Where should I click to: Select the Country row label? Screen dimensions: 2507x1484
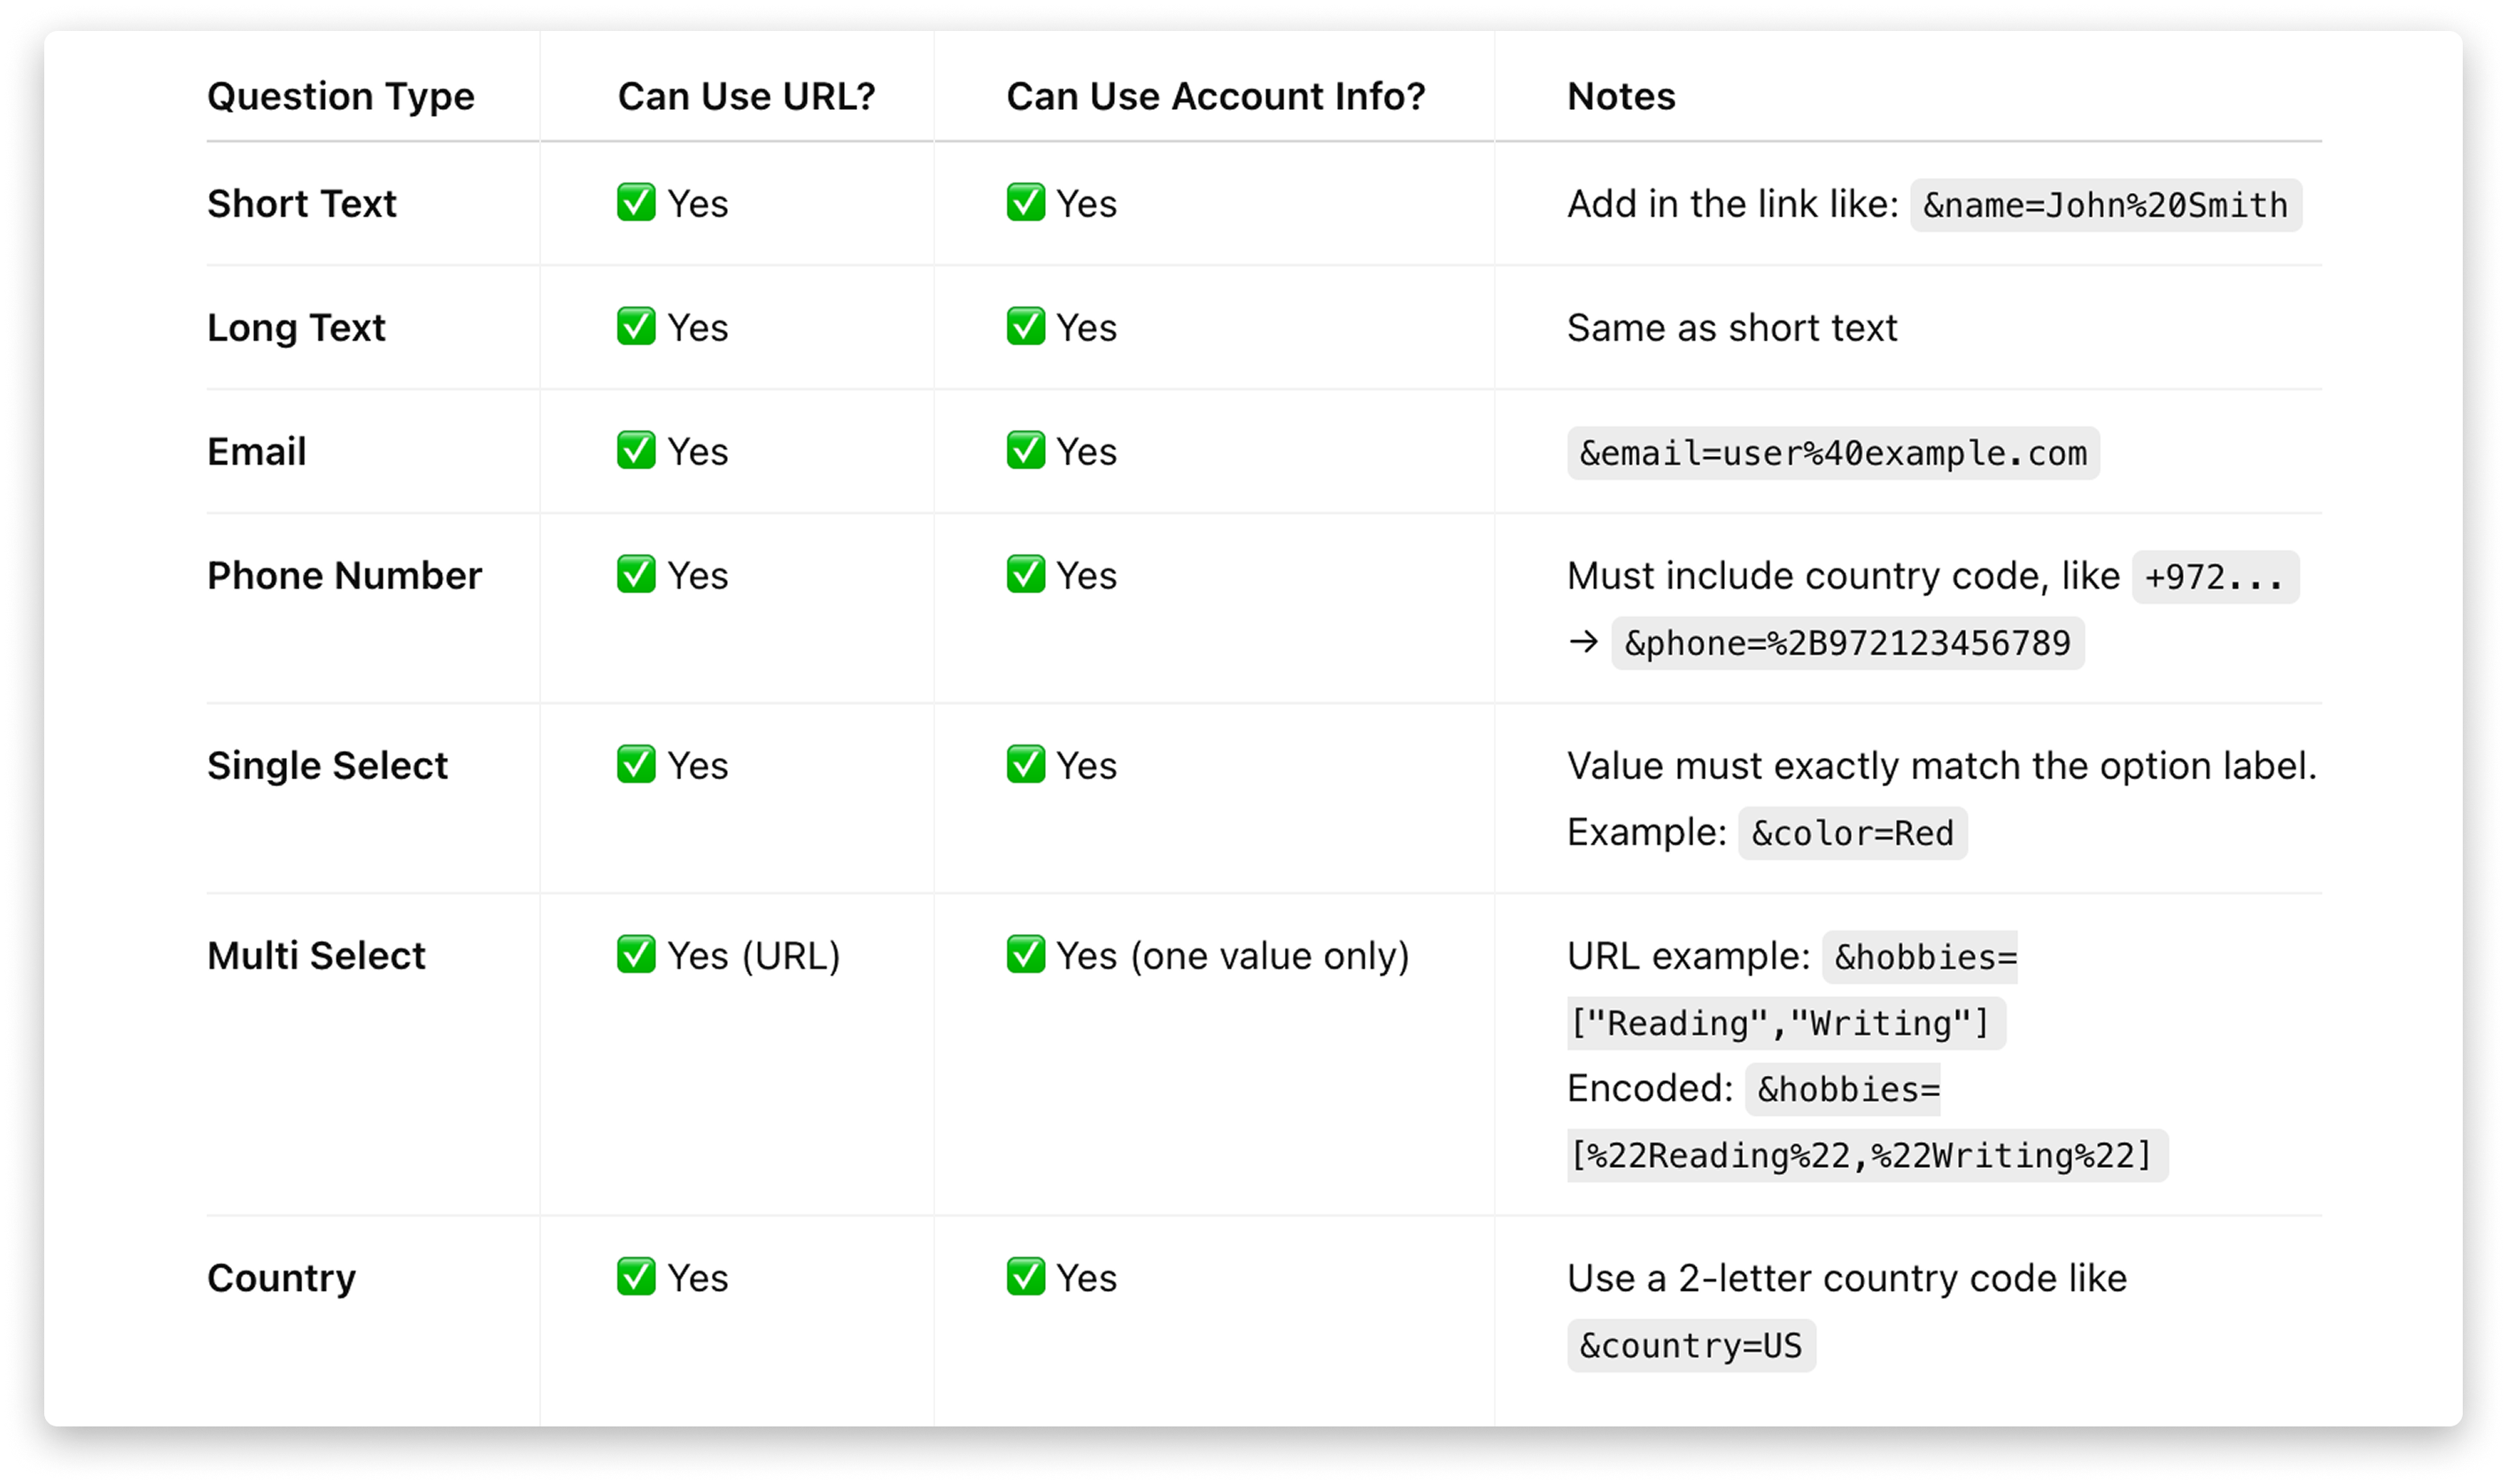pyautogui.click(x=281, y=1278)
